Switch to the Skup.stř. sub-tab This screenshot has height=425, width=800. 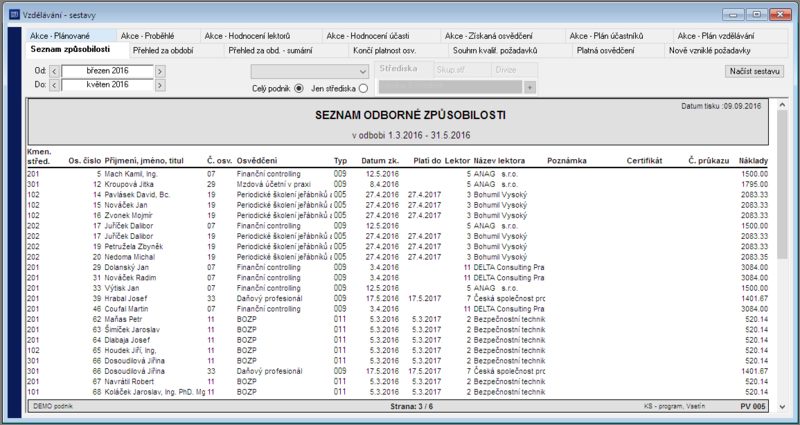click(x=462, y=70)
